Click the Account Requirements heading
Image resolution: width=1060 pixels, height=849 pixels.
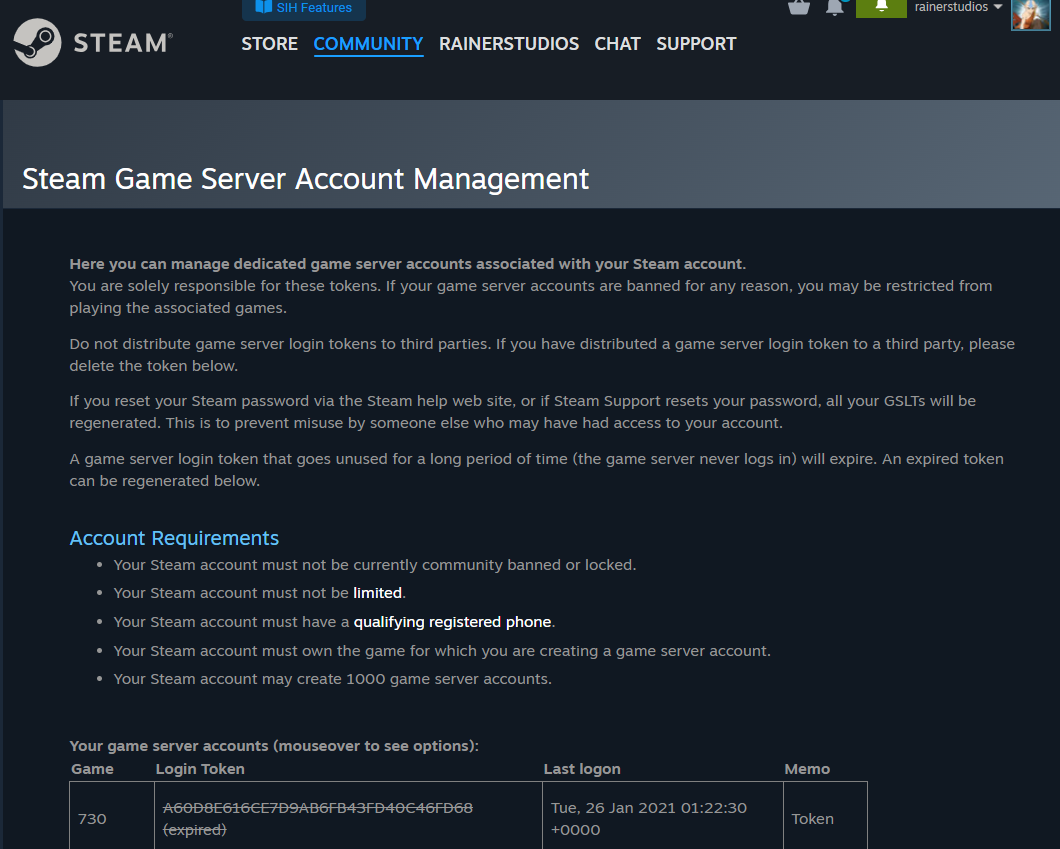(x=174, y=538)
